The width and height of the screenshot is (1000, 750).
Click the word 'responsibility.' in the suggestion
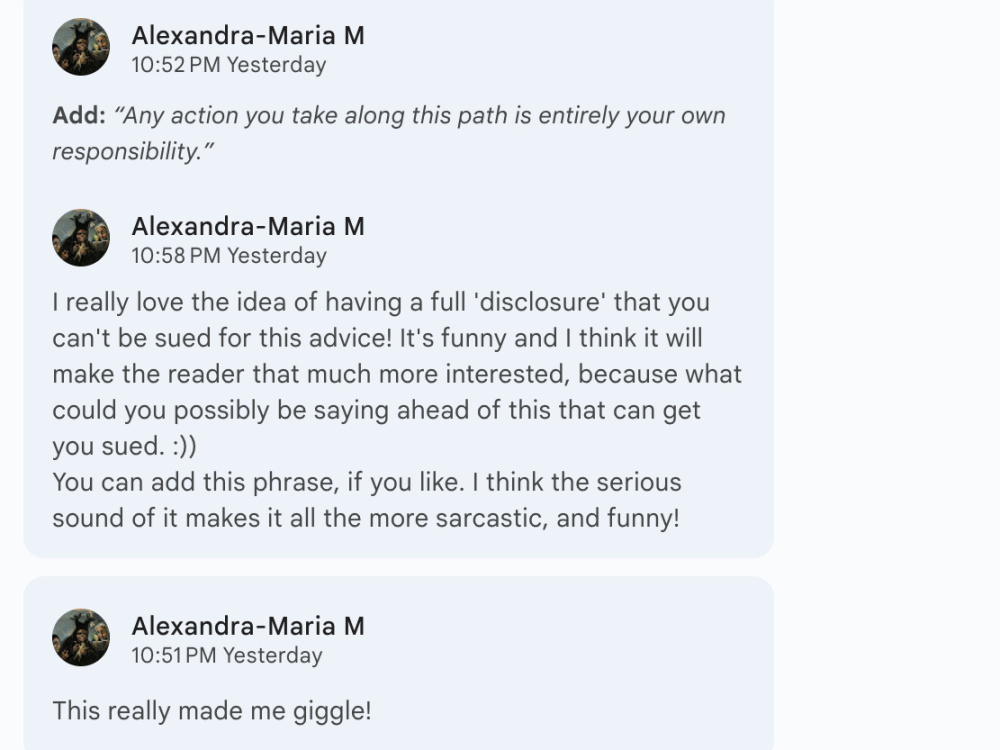(126, 152)
